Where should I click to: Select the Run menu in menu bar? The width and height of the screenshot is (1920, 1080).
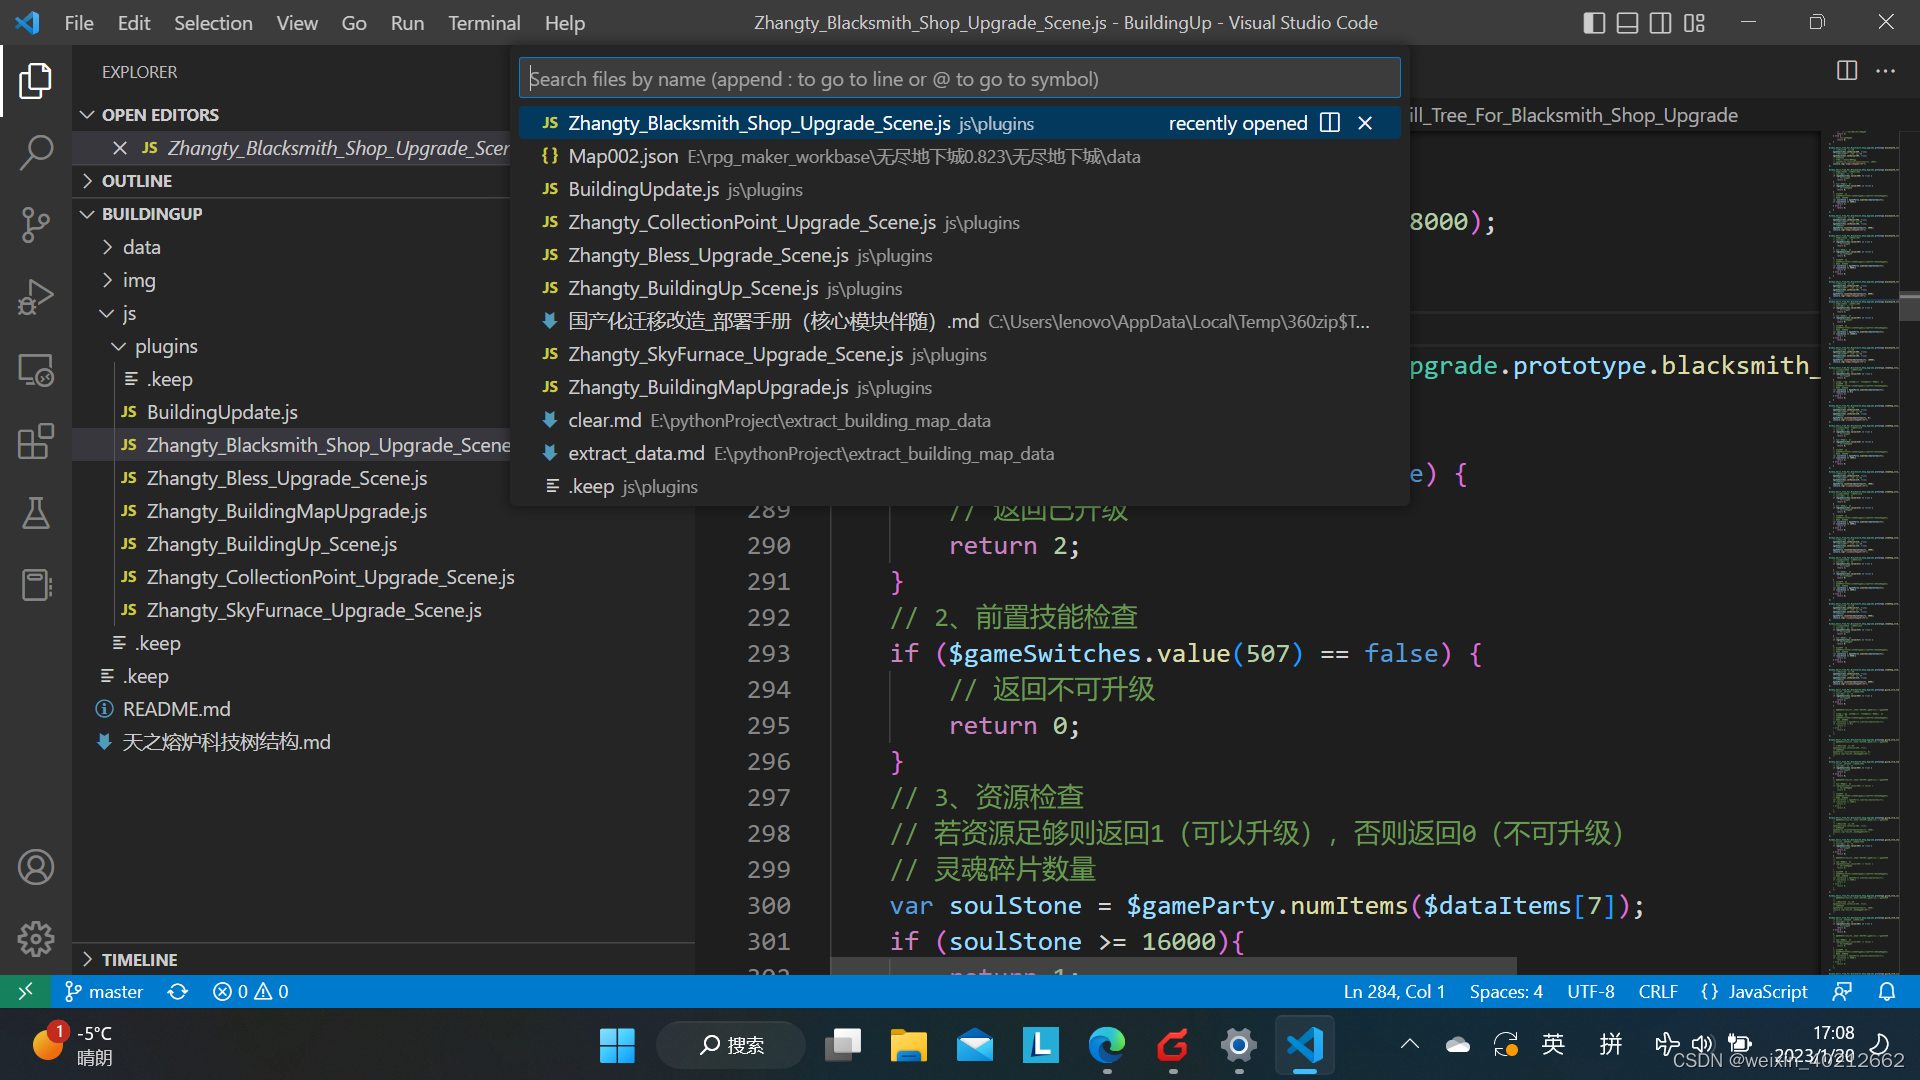406,22
